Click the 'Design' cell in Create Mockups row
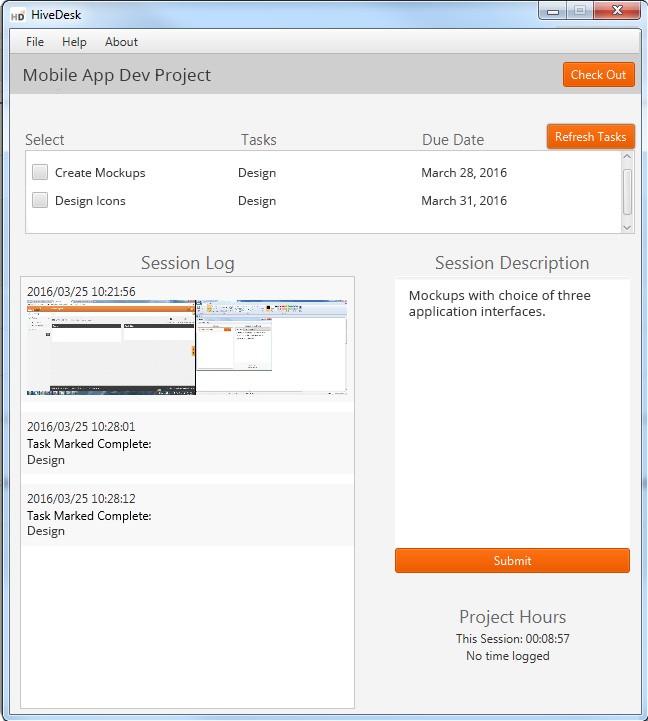This screenshot has width=648, height=721. click(x=257, y=173)
